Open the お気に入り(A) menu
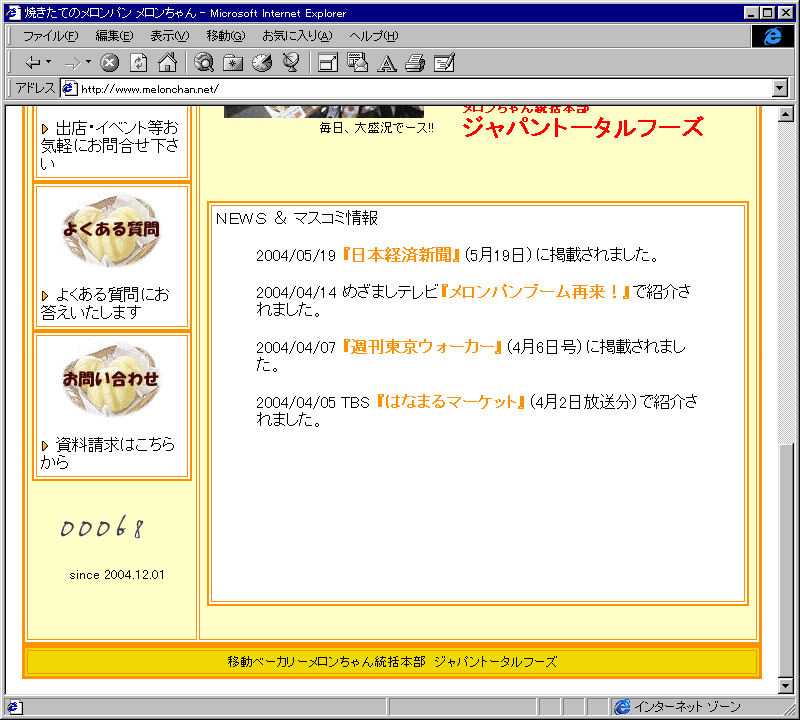Screen dimensions: 800x720 pos(297,36)
